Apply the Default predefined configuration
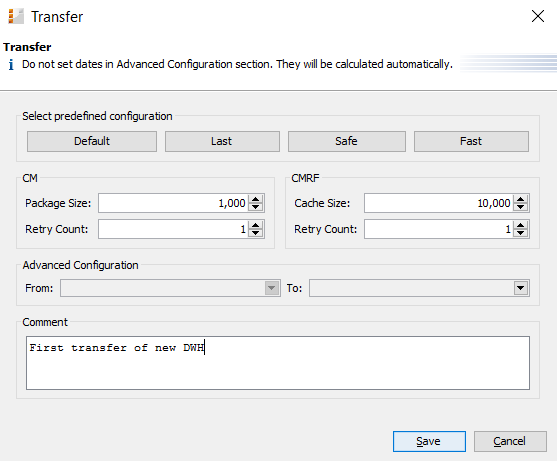Viewport: 557px width, 461px height. point(92,141)
